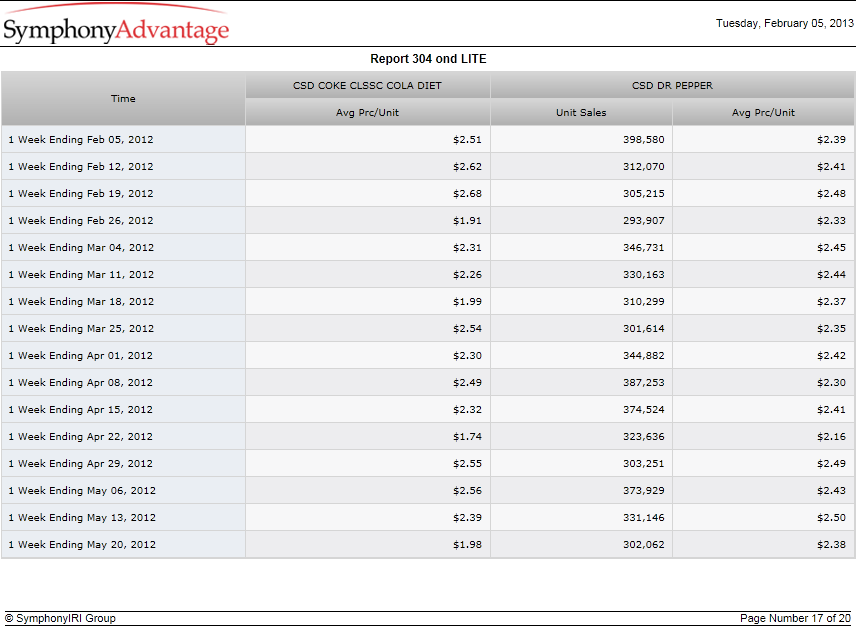Select the Unit Sales column header
The height and width of the screenshot is (631, 856).
pyautogui.click(x=581, y=112)
